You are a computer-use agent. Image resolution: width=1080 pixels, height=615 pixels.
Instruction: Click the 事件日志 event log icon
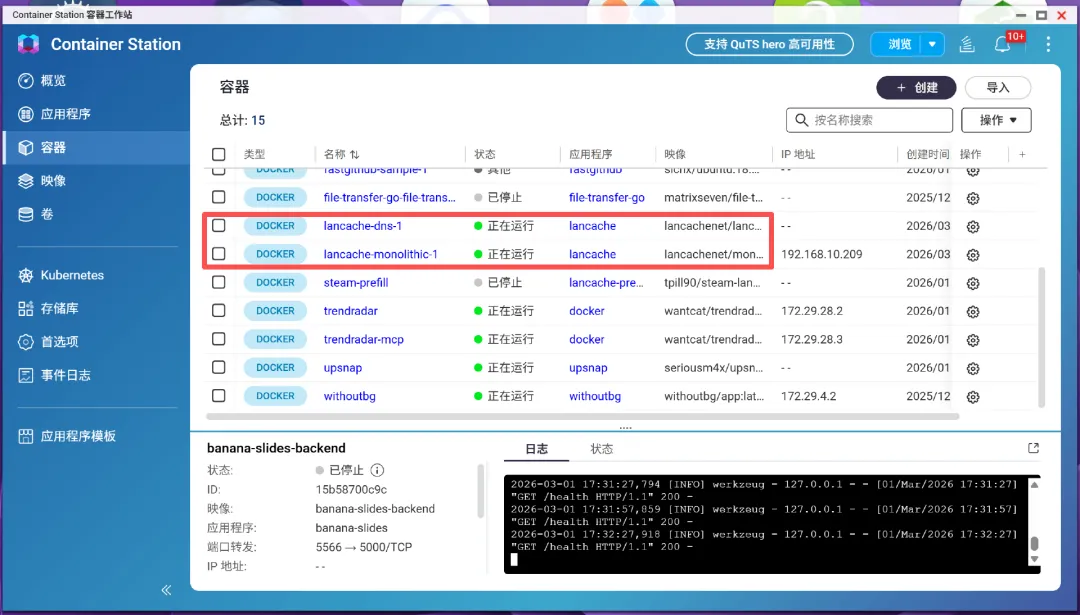(25, 375)
